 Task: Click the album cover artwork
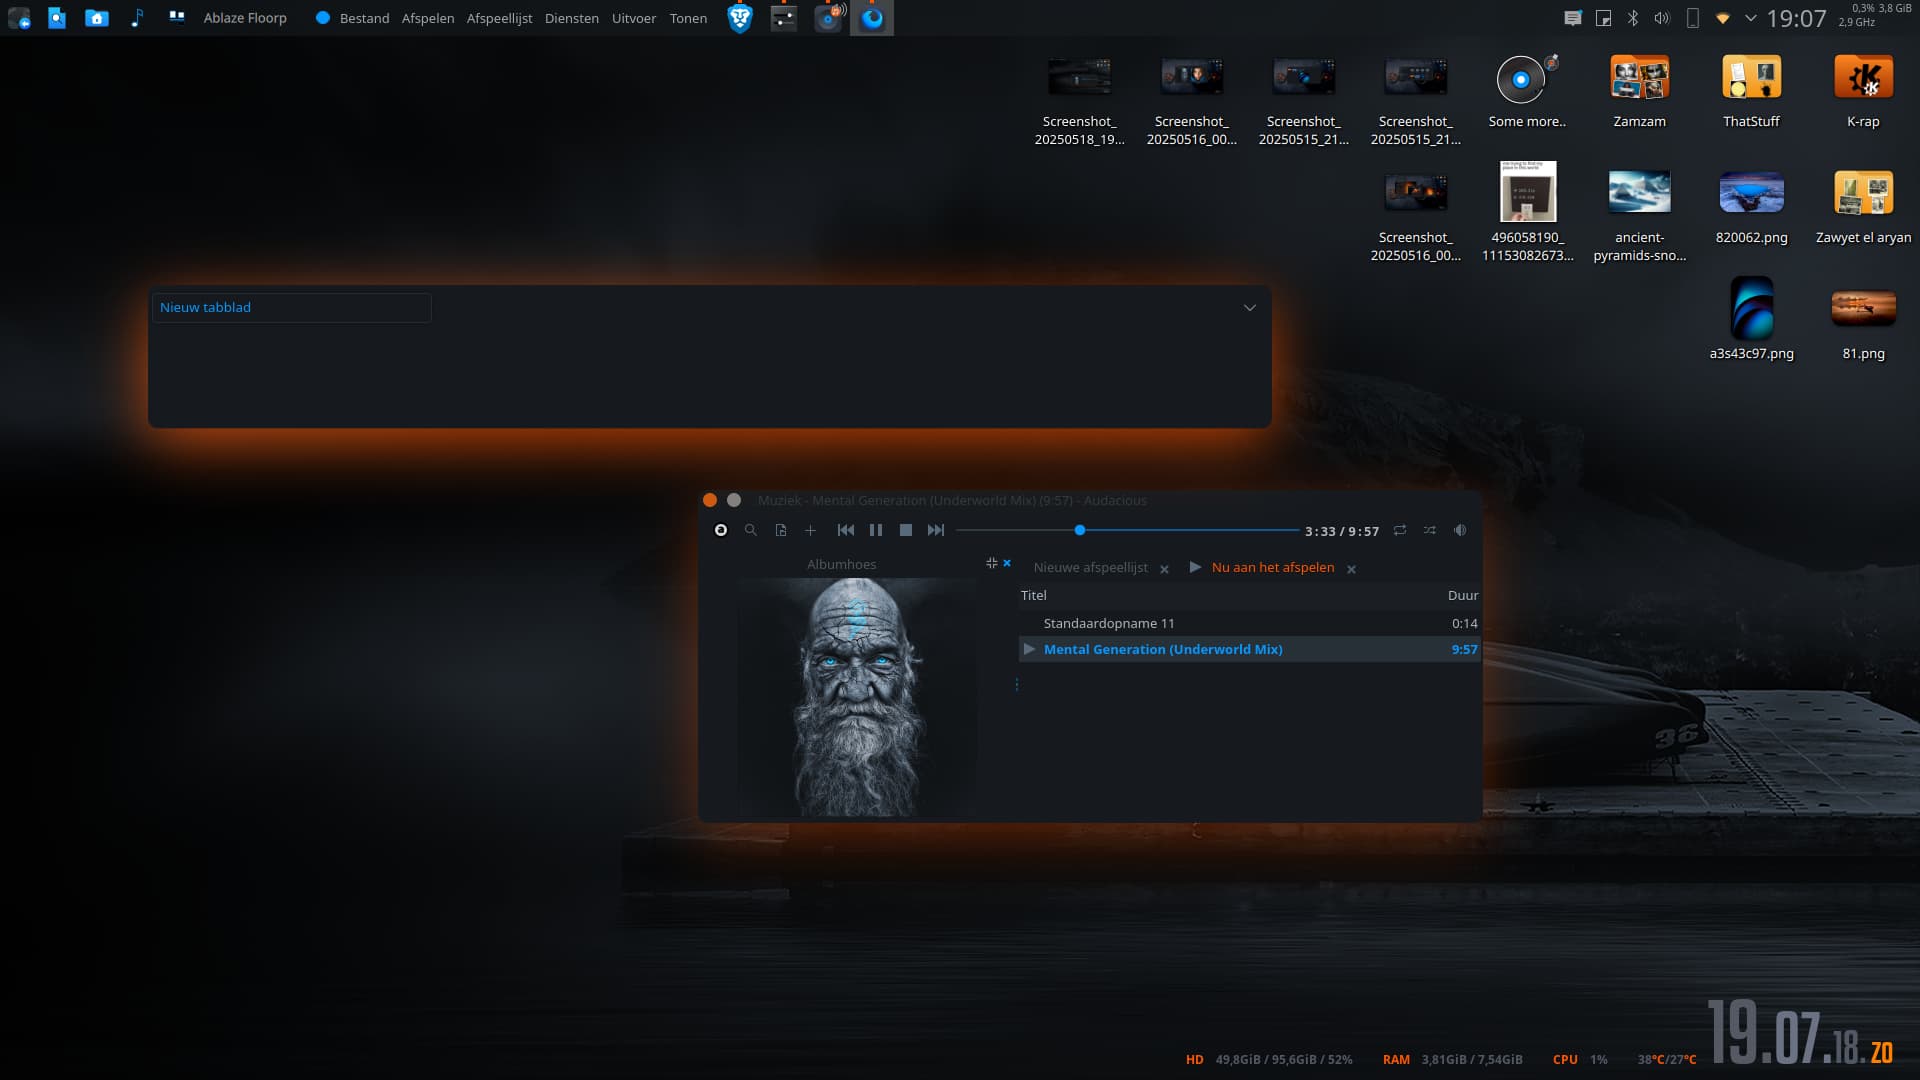pyautogui.click(x=857, y=697)
